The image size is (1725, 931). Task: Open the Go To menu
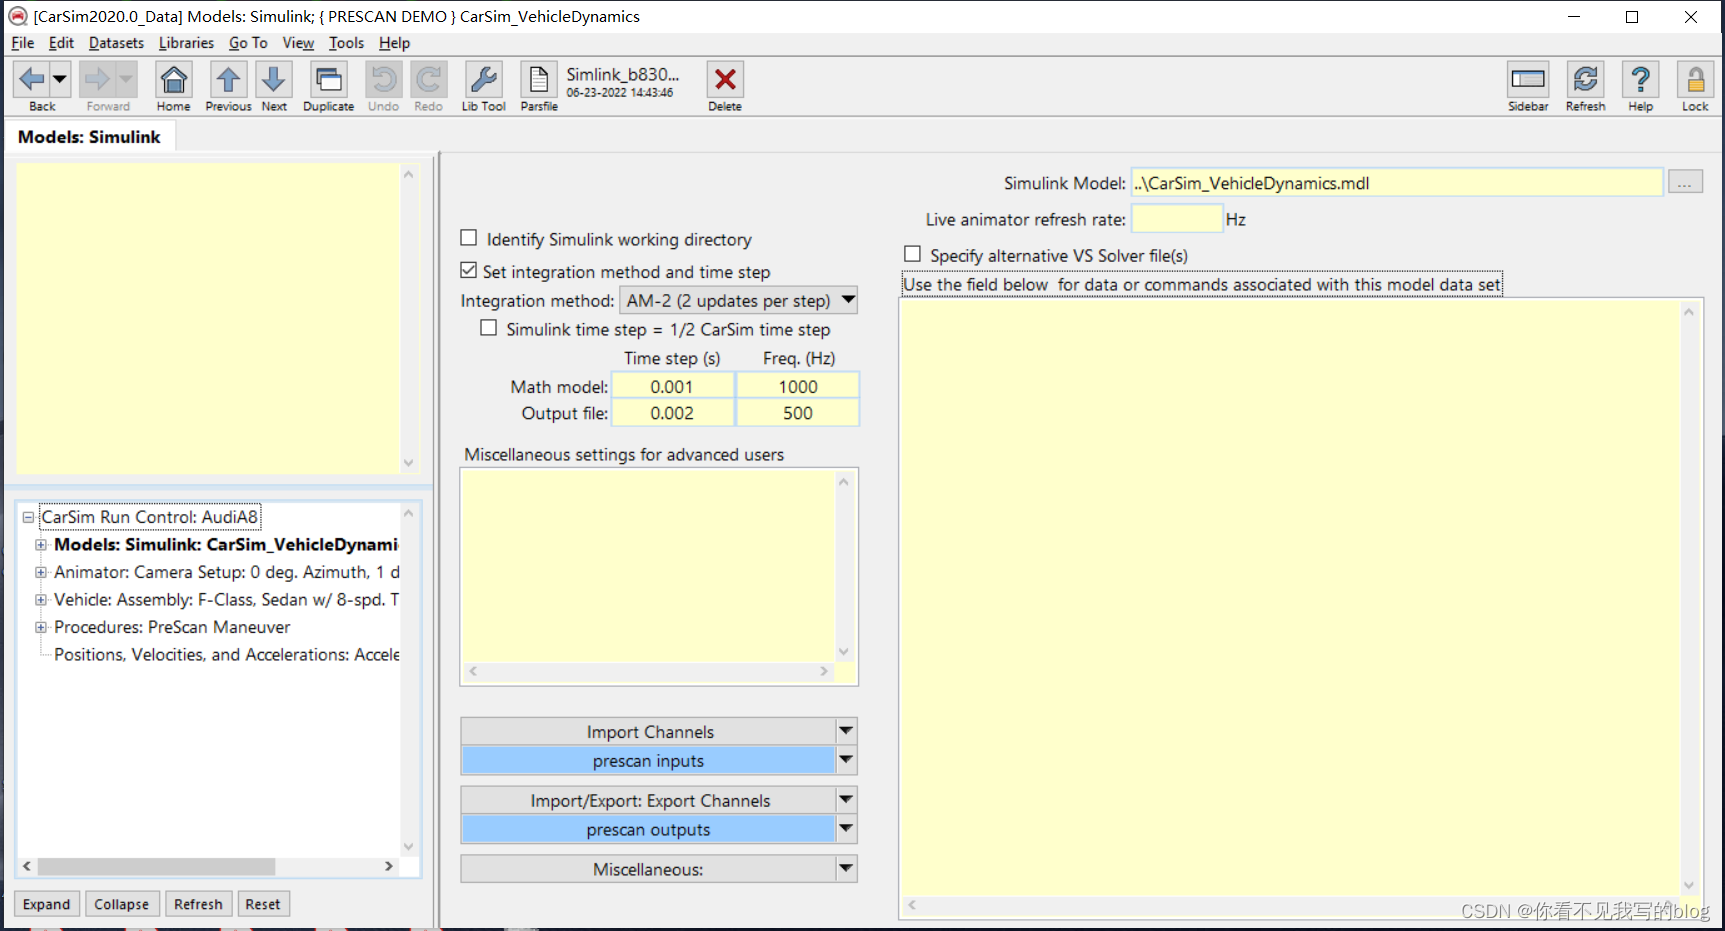point(248,43)
